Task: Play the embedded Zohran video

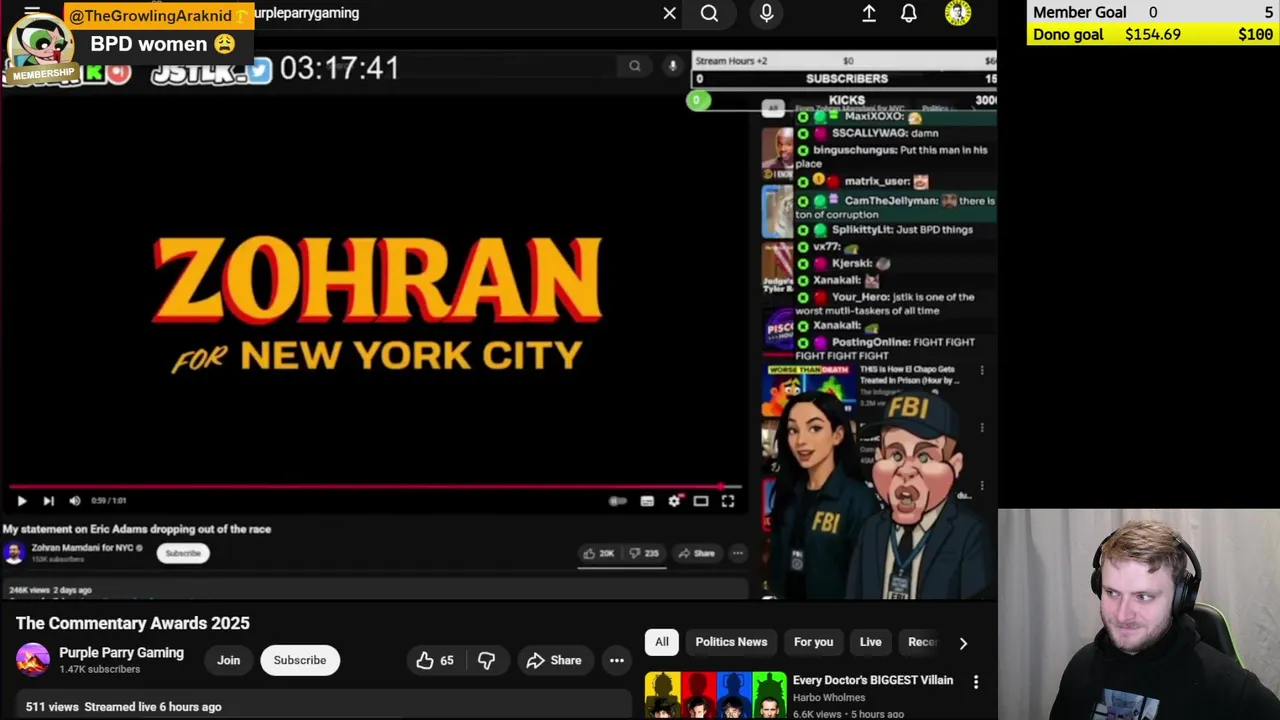Action: (x=22, y=501)
